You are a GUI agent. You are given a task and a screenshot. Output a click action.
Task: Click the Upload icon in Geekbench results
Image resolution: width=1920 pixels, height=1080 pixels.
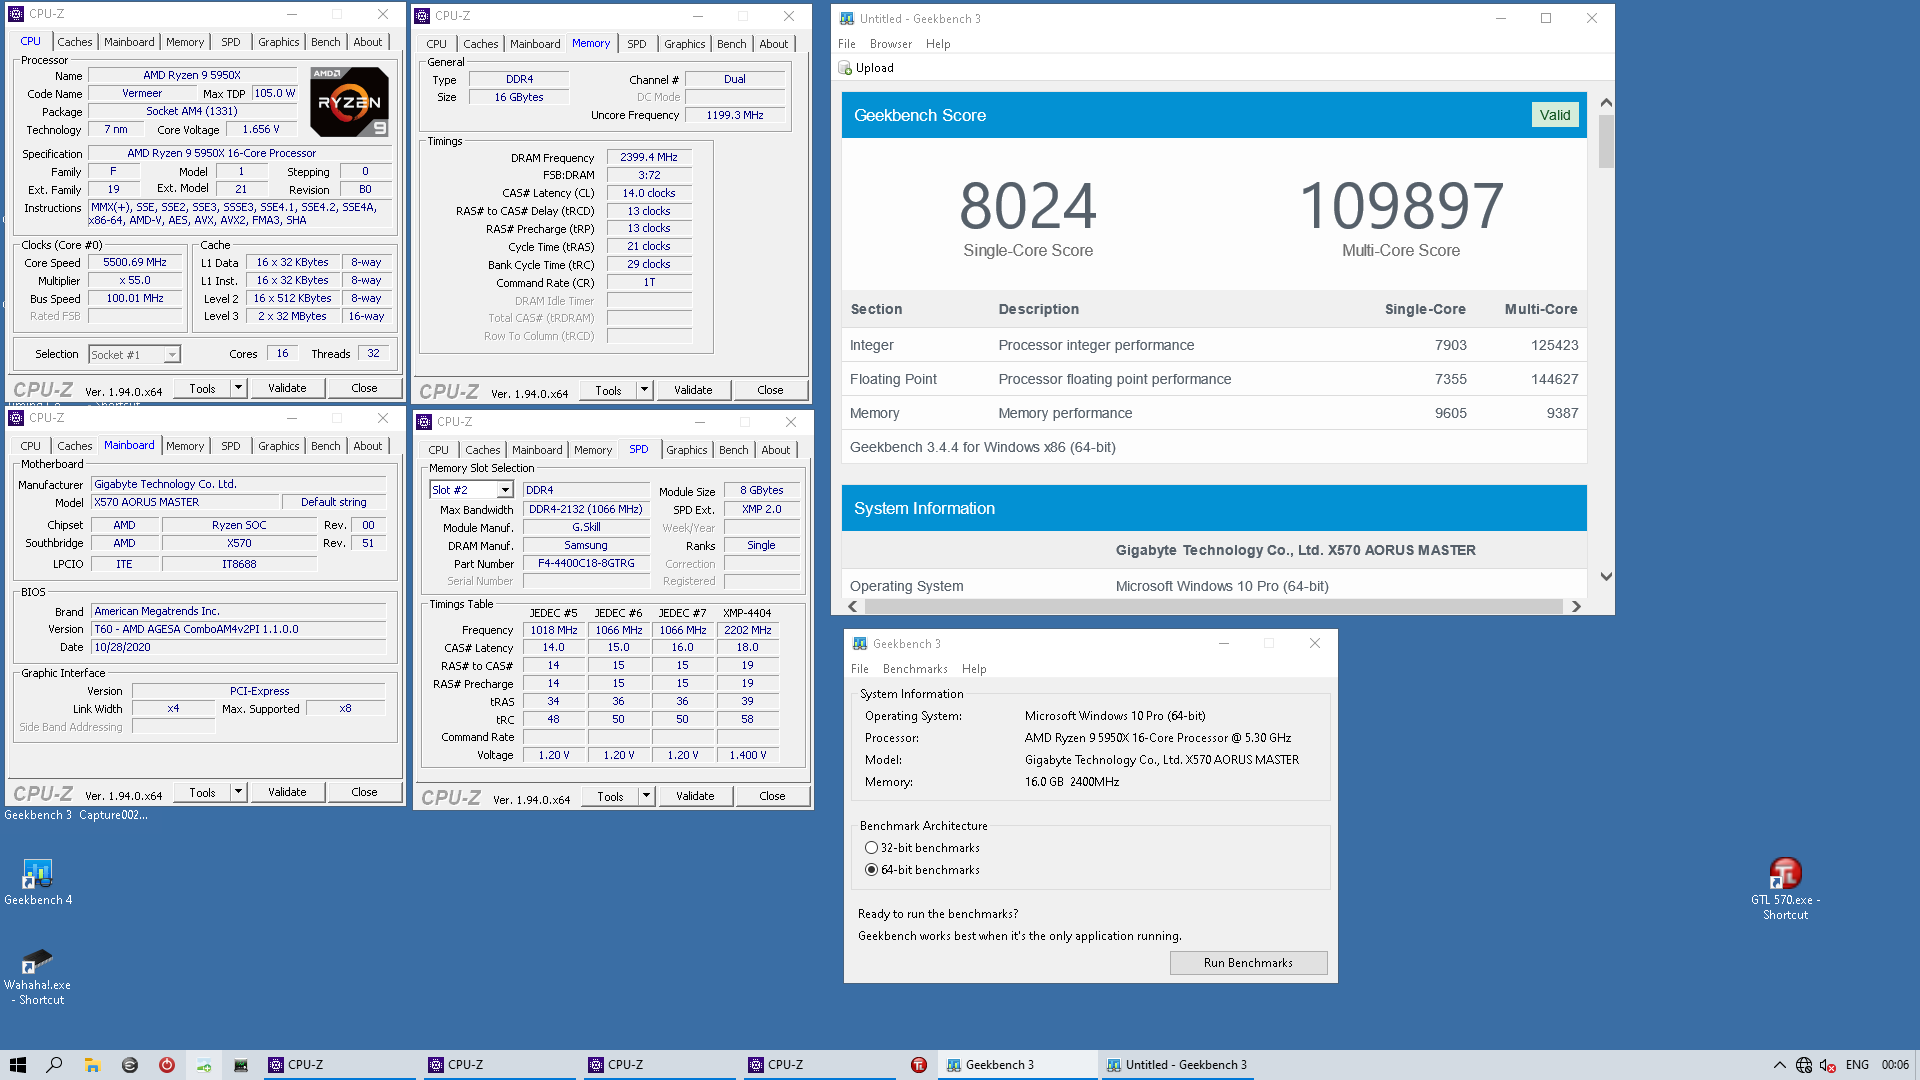(x=845, y=68)
